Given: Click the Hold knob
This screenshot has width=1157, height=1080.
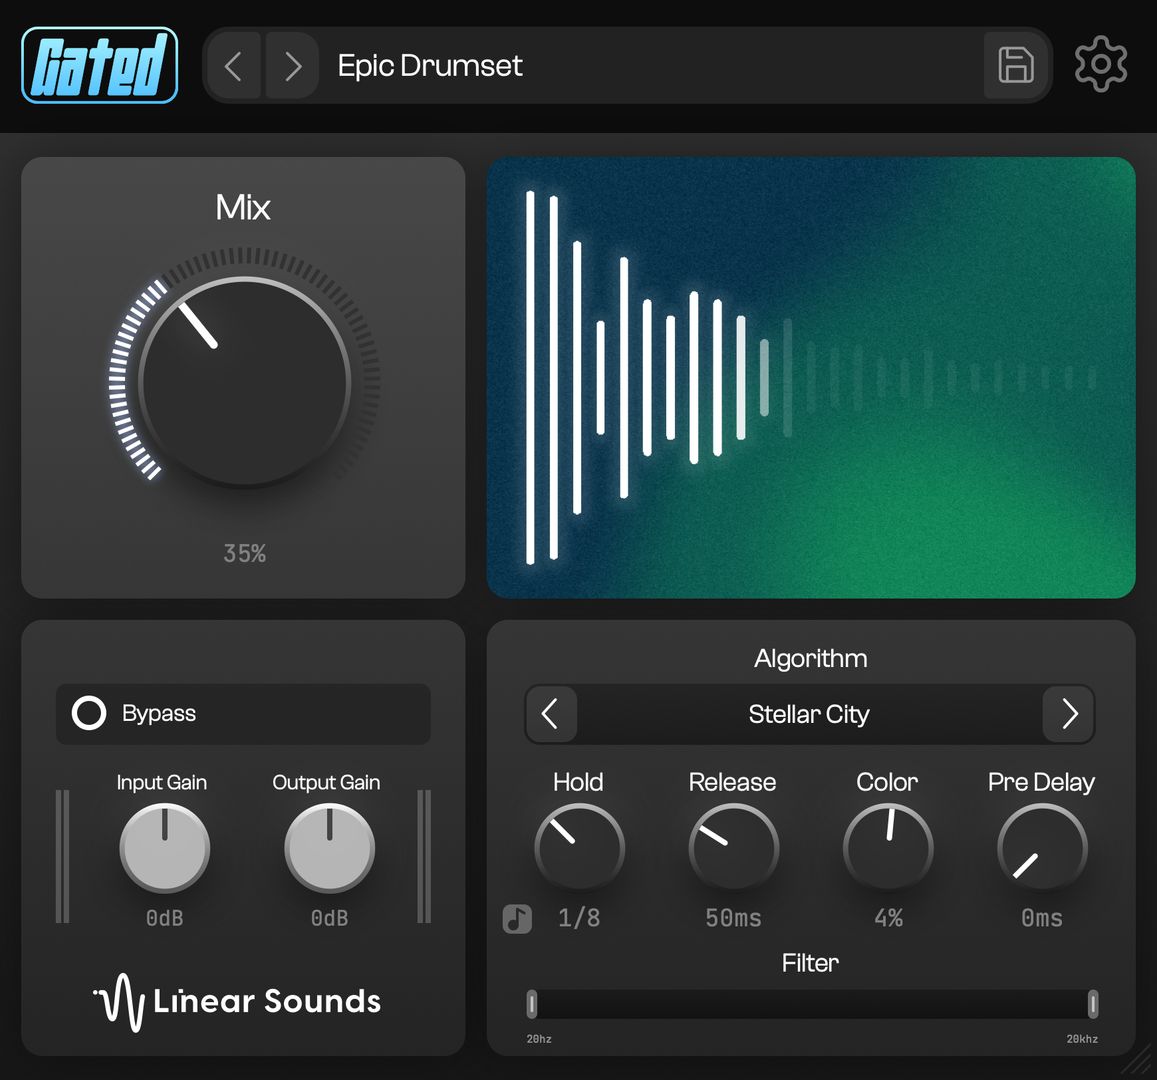Looking at the screenshot, I should coord(579,848).
